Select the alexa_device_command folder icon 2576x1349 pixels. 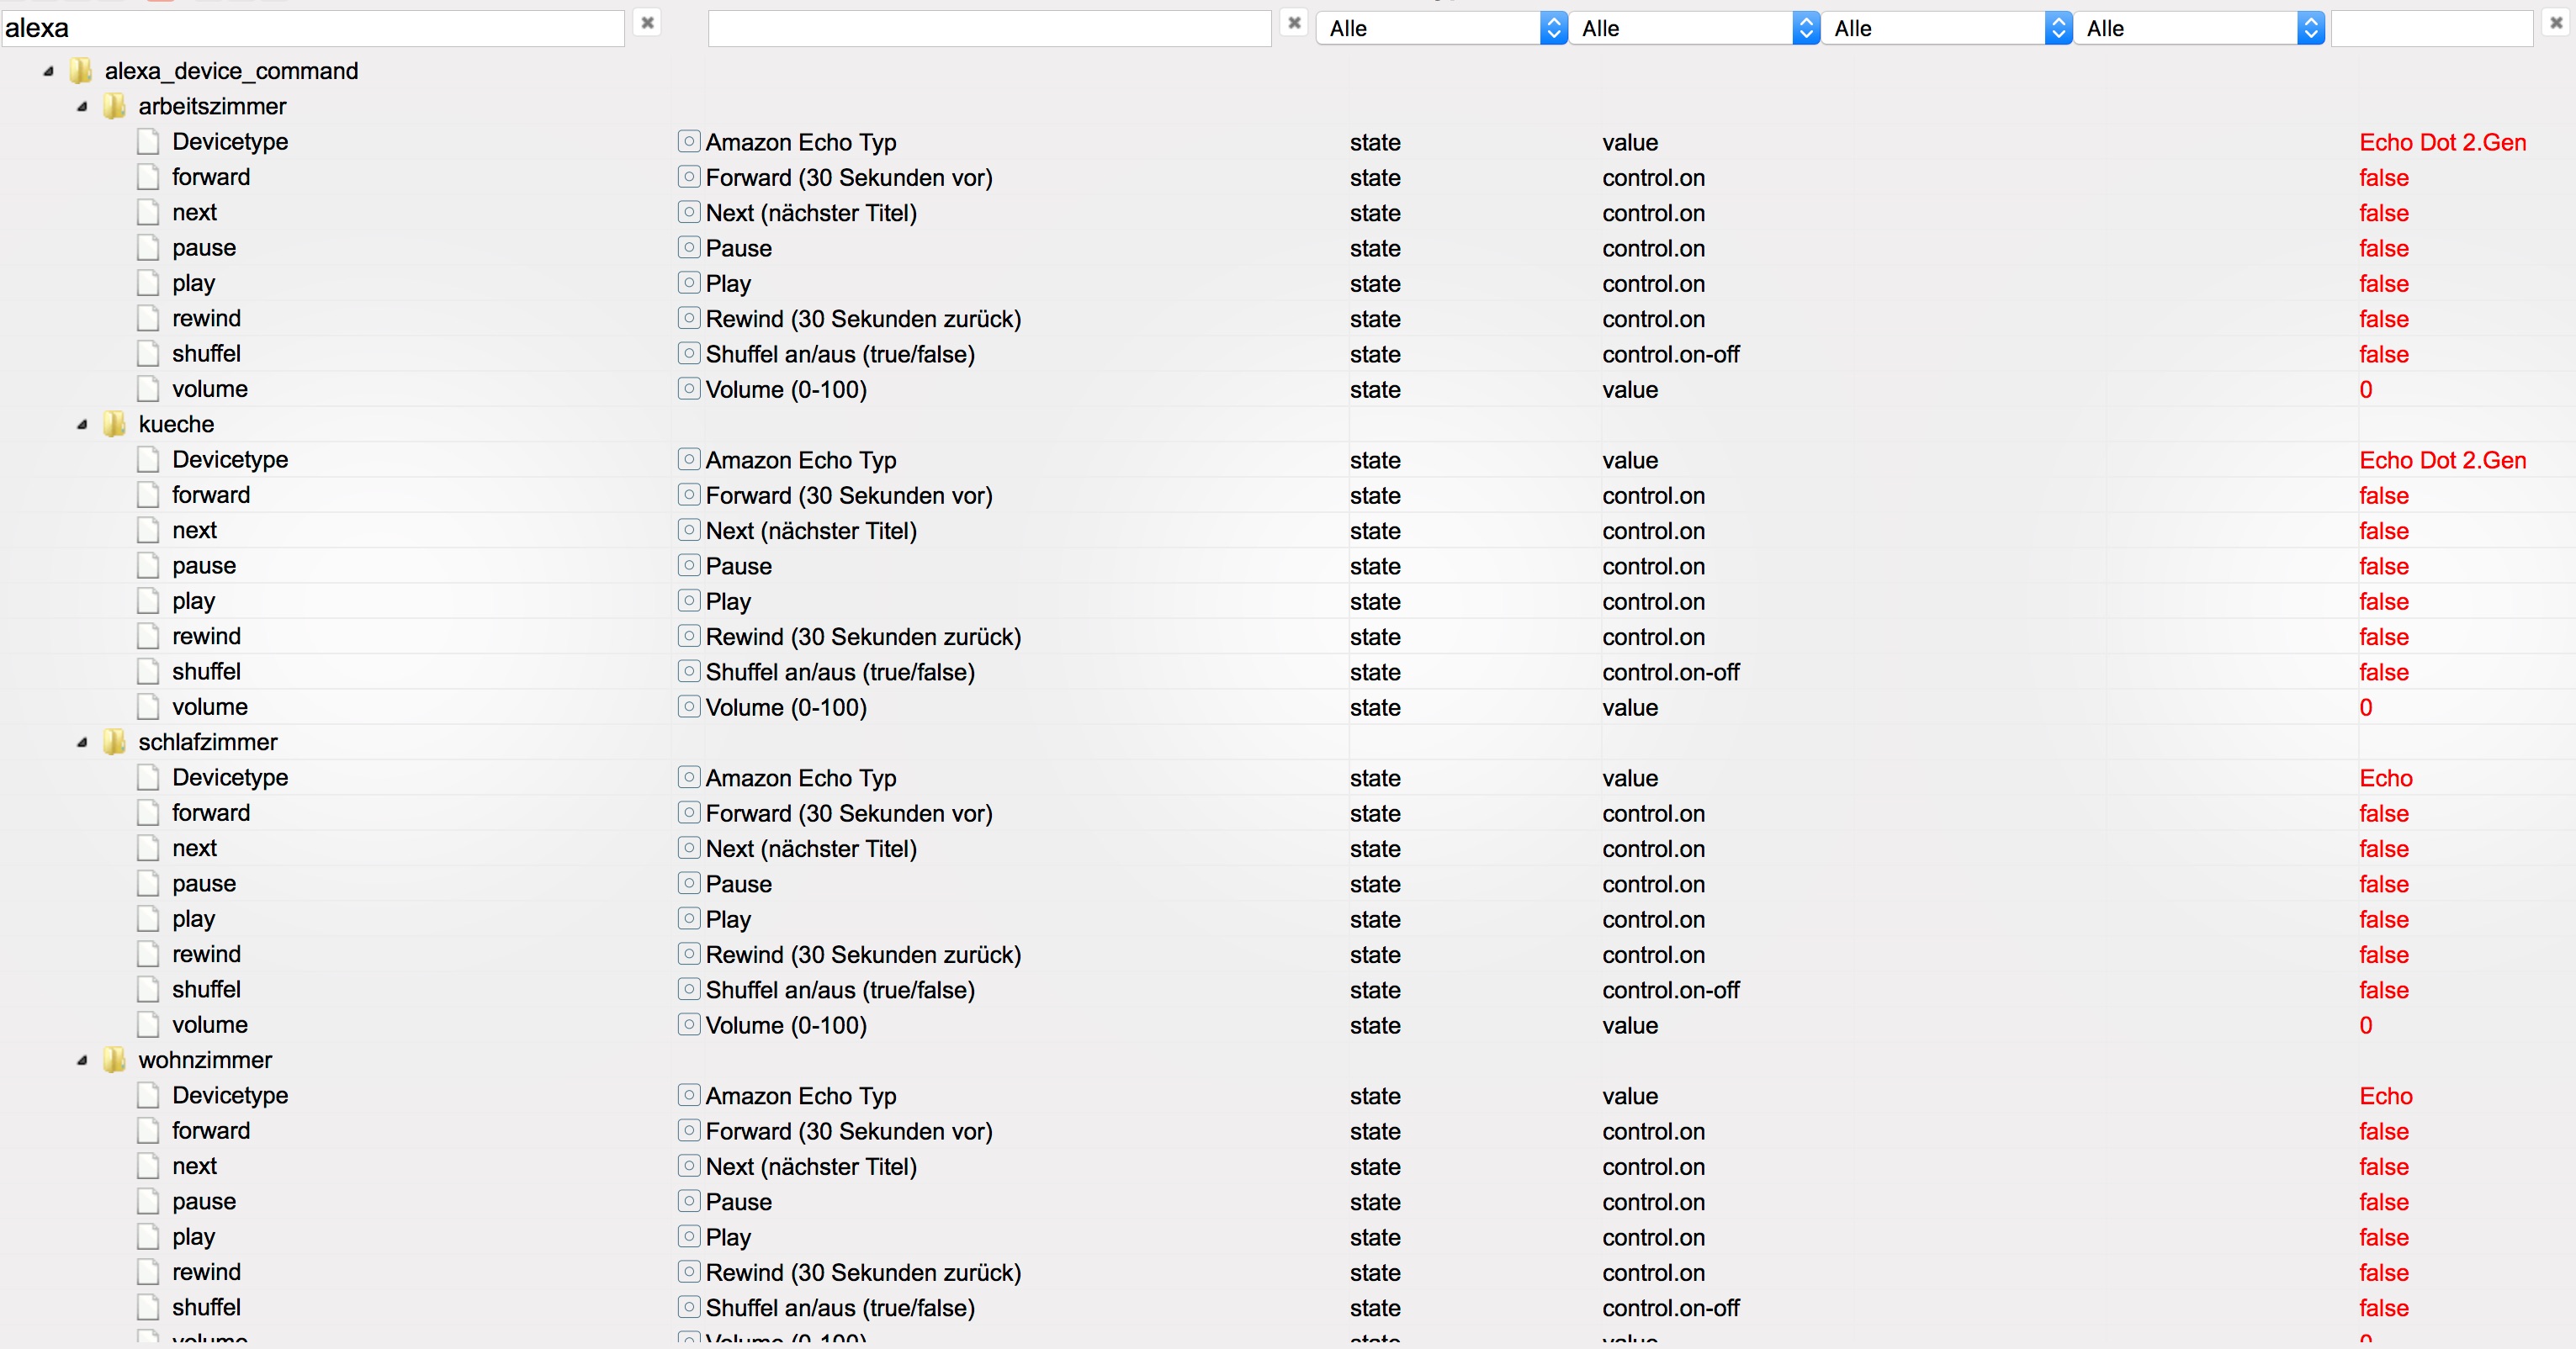tap(81, 71)
